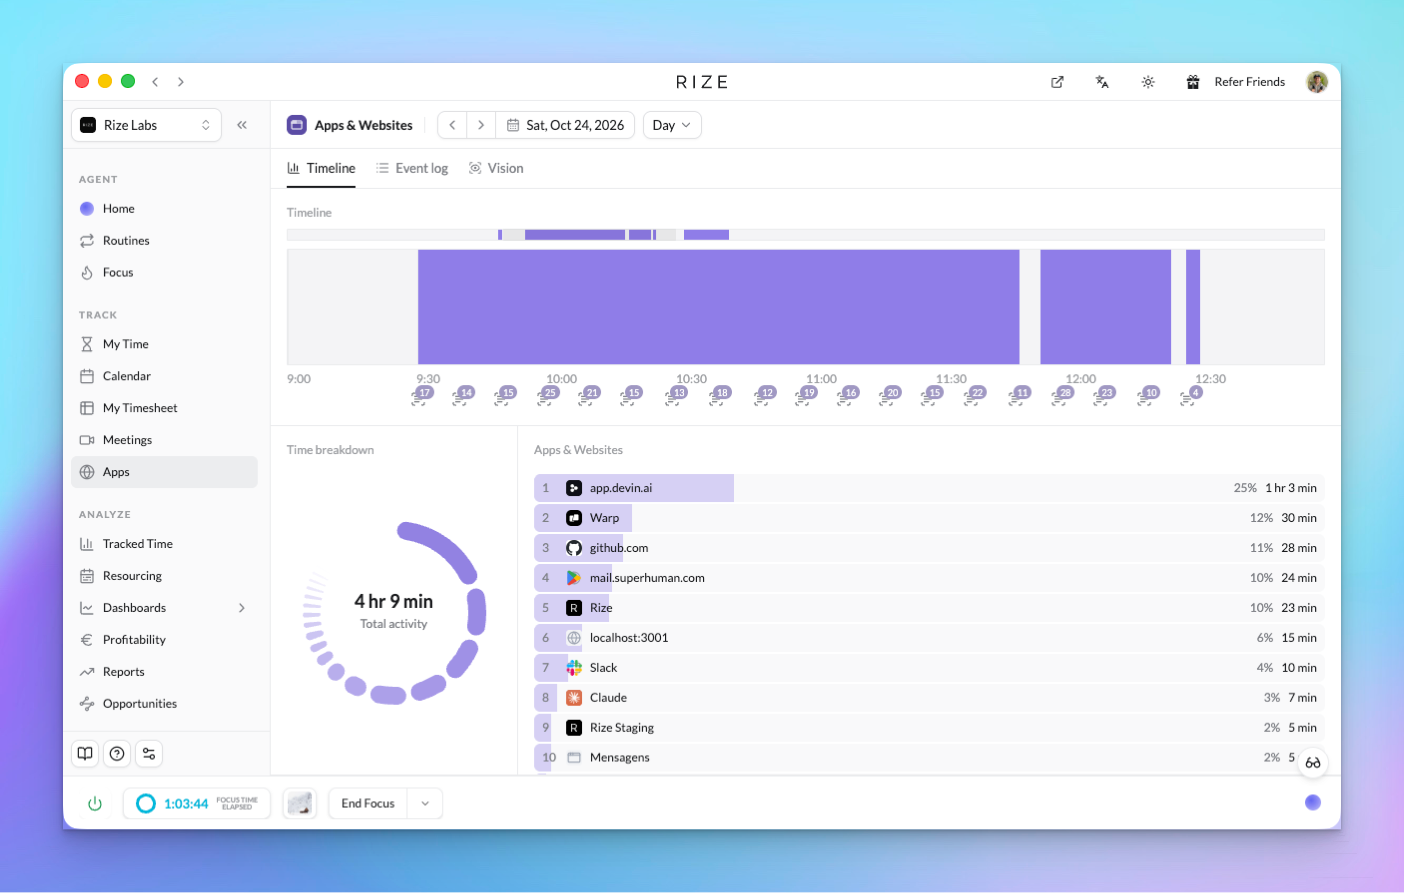Open the date picker Sat, Oct 24, 2026
Viewport: 1405px width, 893px height.
point(566,125)
